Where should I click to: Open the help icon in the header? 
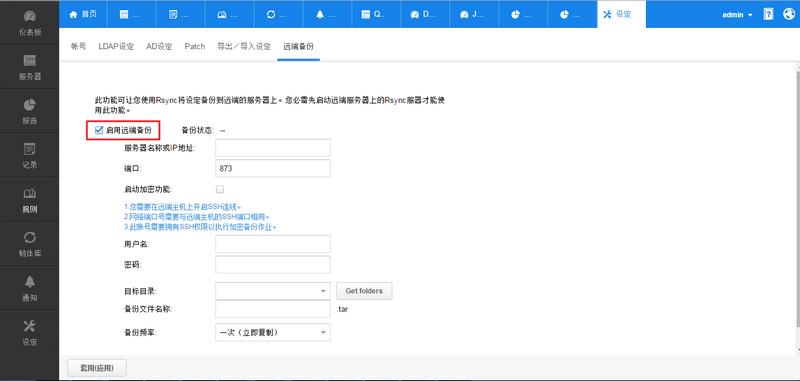point(768,14)
